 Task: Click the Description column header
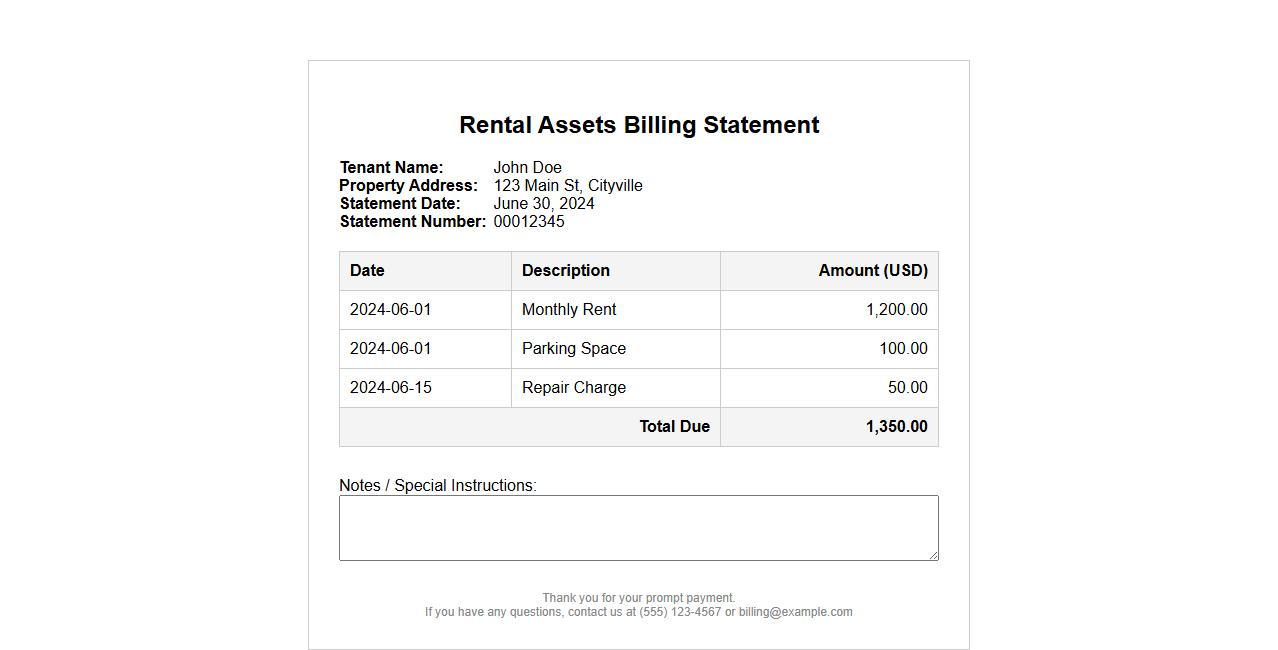(565, 271)
